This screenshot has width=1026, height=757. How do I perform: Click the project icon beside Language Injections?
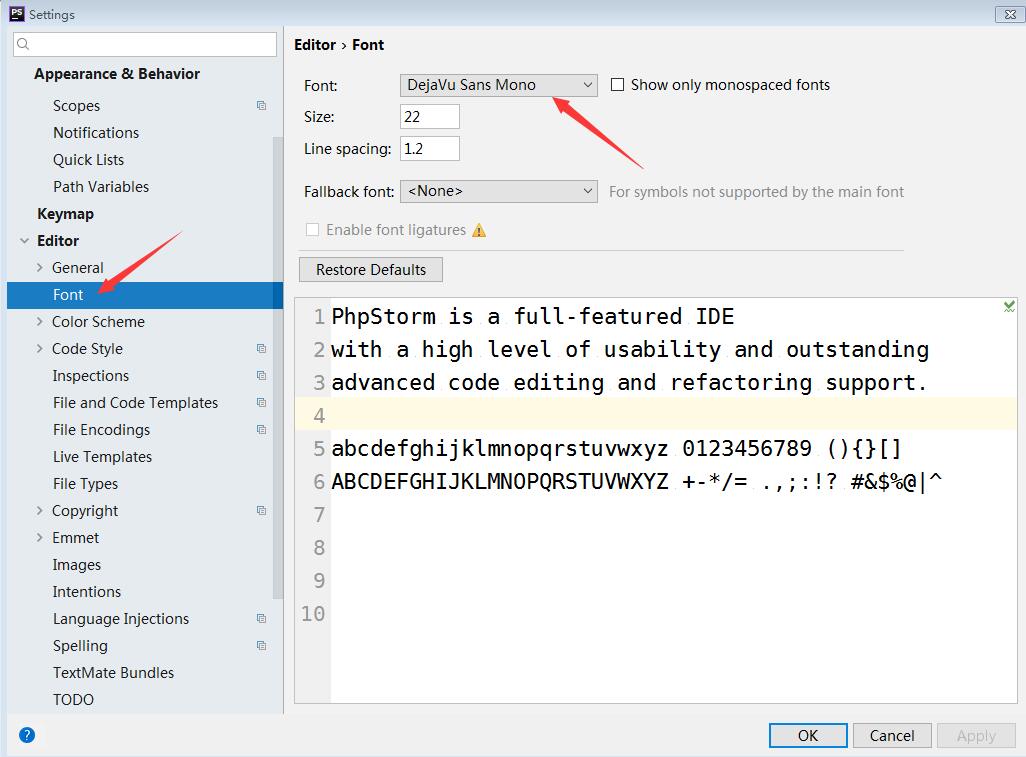pos(261,618)
